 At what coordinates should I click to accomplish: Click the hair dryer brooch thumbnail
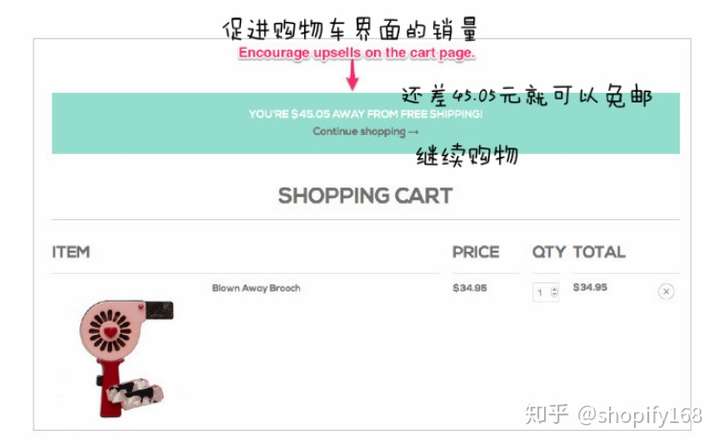pyautogui.click(x=125, y=358)
